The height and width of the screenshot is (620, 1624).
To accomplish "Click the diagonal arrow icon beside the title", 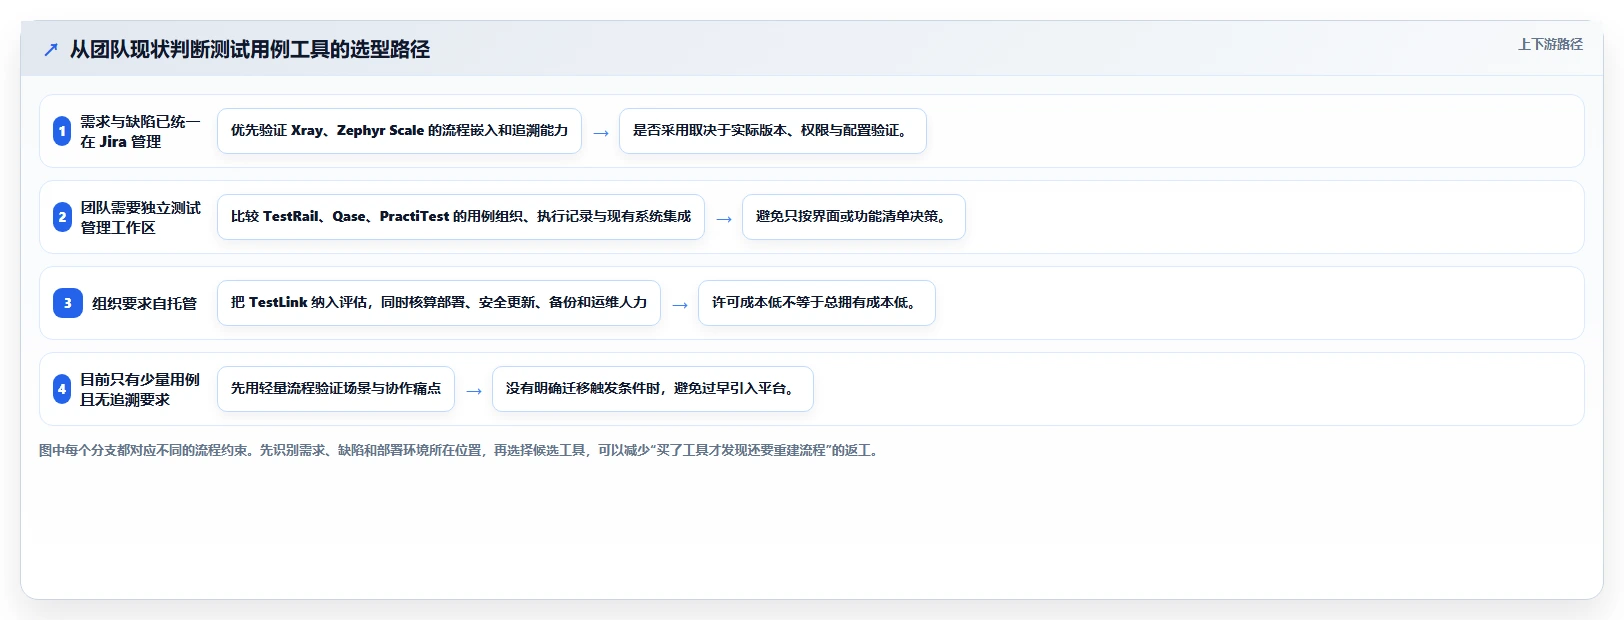I will click(x=51, y=49).
